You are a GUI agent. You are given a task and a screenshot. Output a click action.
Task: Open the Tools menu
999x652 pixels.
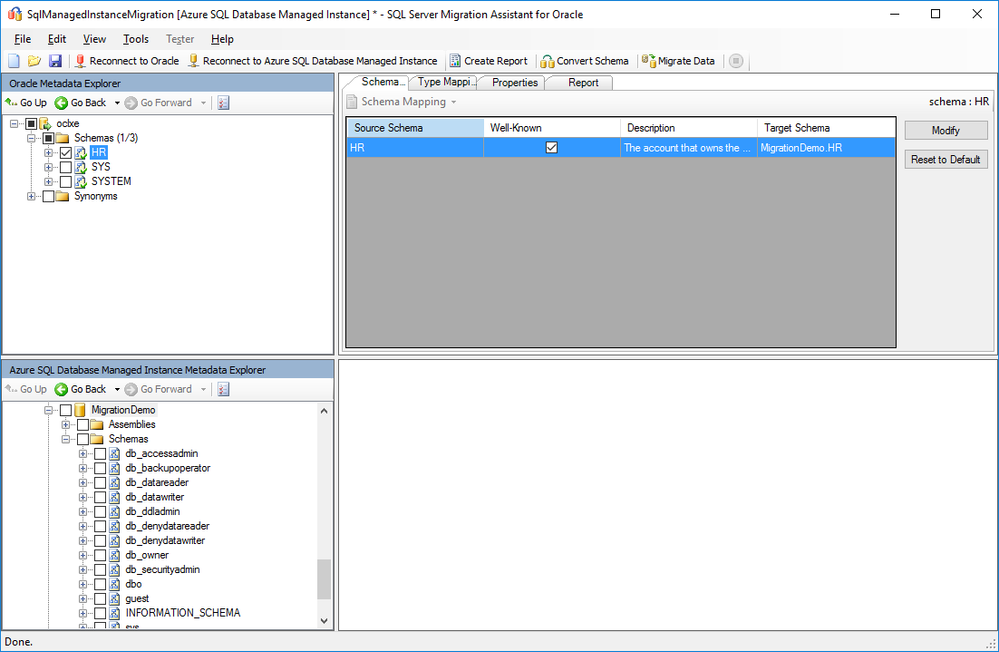(136, 39)
